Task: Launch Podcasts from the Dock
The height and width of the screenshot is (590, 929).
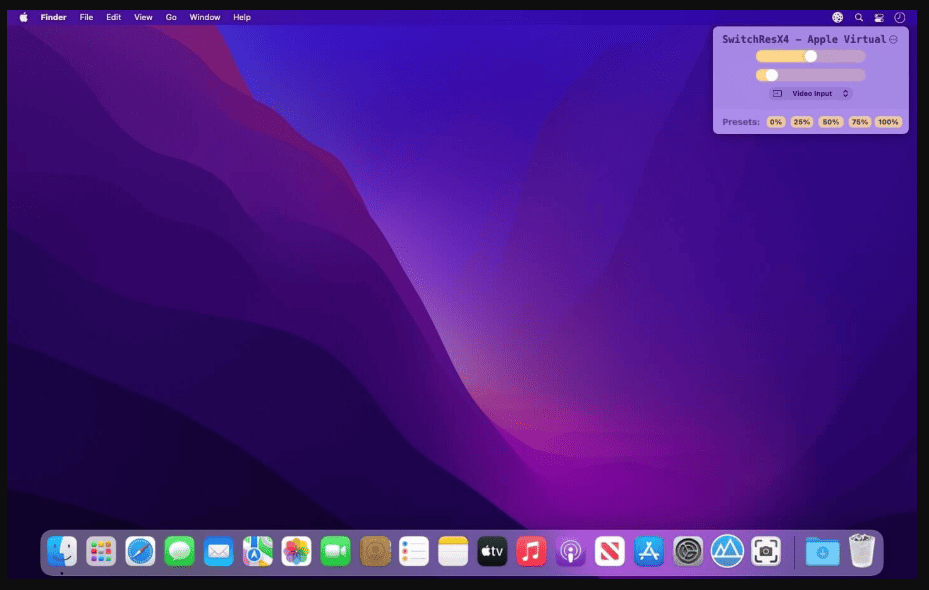Action: pyautogui.click(x=570, y=551)
